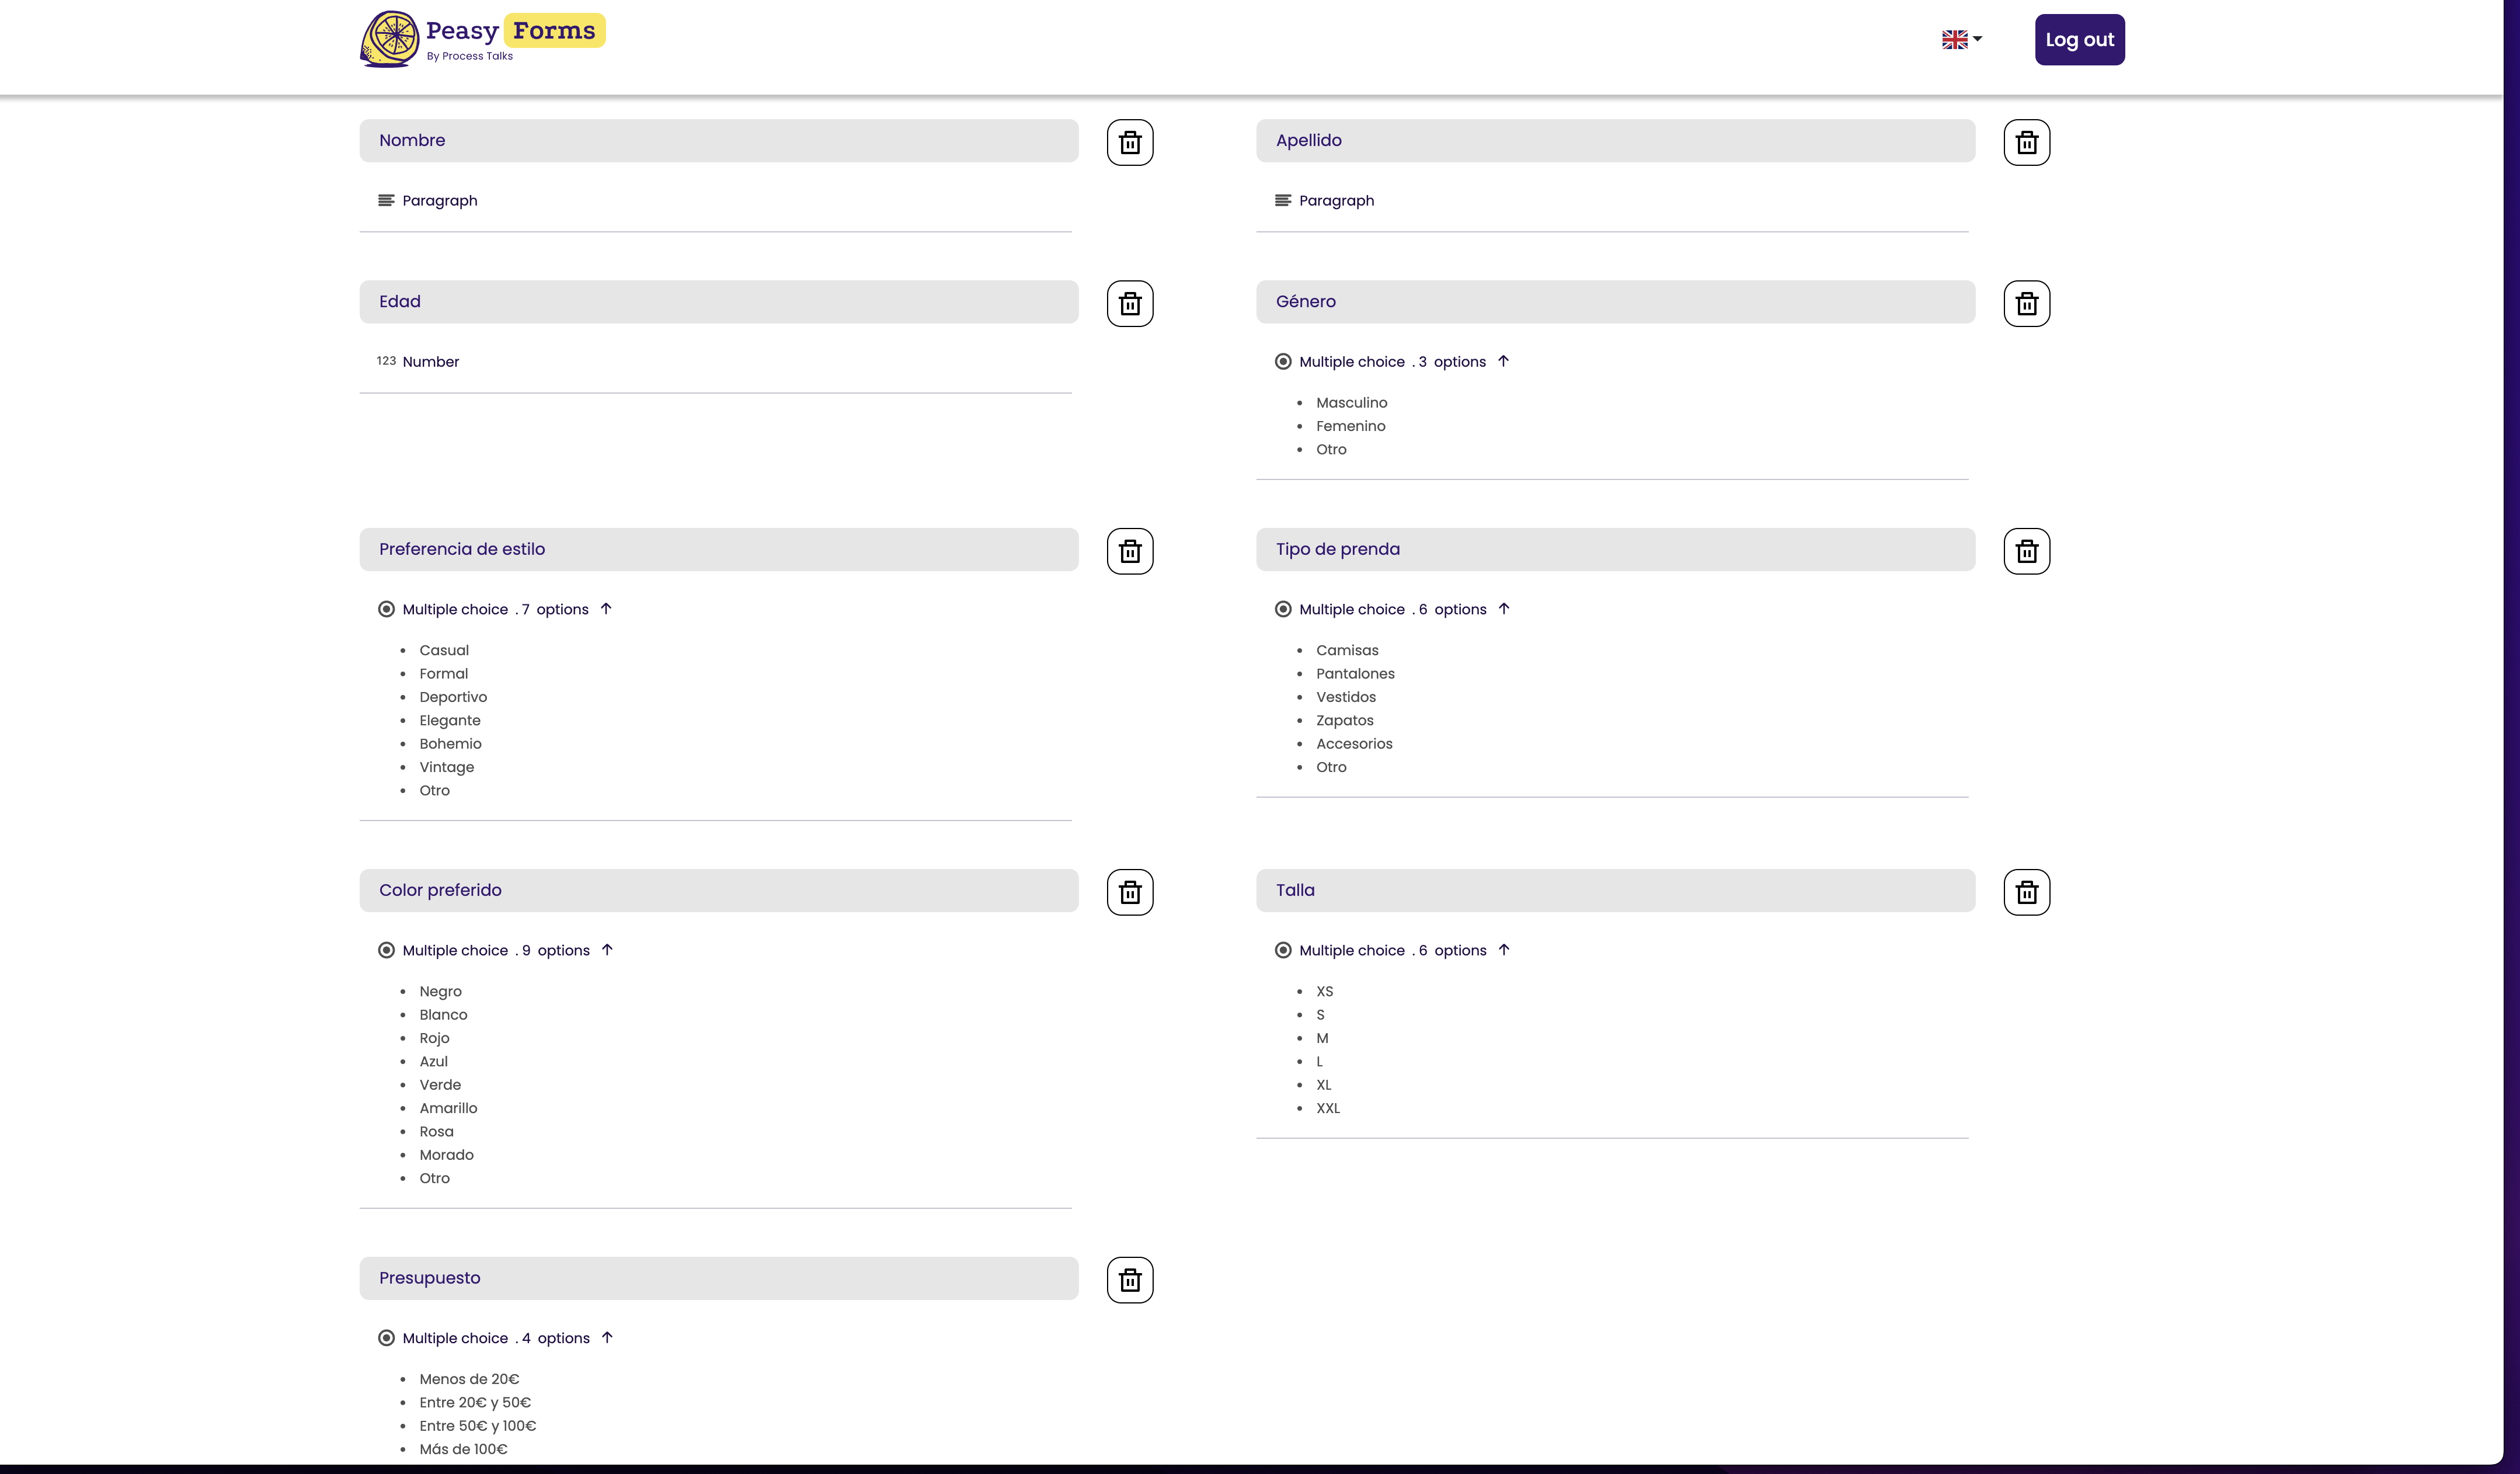Screen dimensions: 2520x1474
Task: Open Peasy Forms home link
Action: pos(483,39)
